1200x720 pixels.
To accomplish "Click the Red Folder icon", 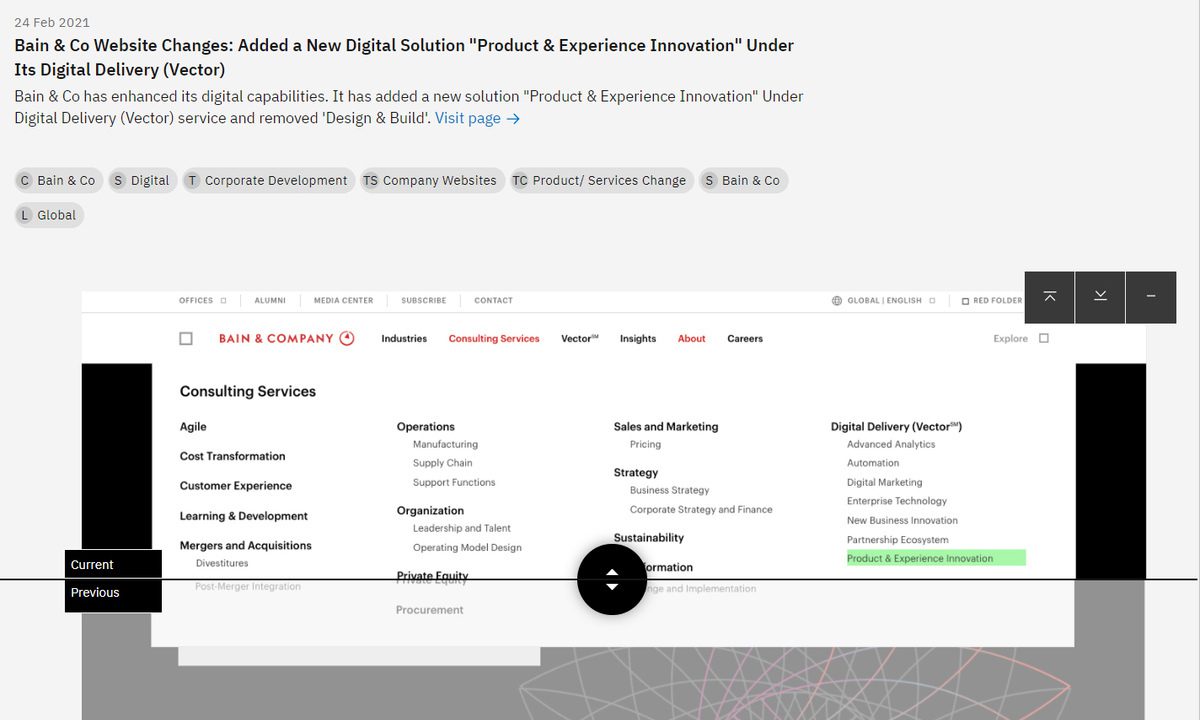I will (x=965, y=301).
